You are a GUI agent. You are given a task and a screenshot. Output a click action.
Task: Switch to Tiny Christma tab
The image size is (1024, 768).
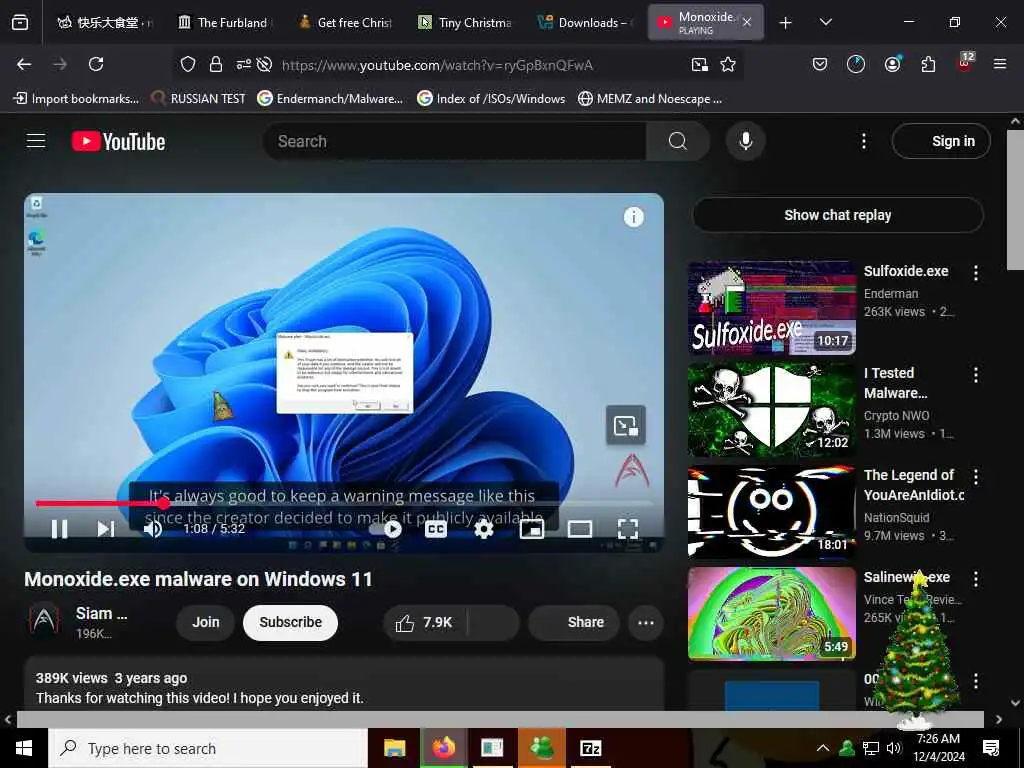(465, 22)
